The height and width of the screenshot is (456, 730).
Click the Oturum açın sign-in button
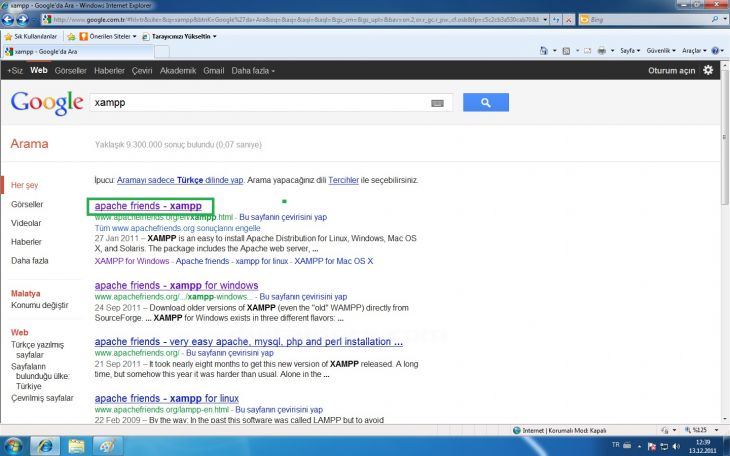[671, 71]
